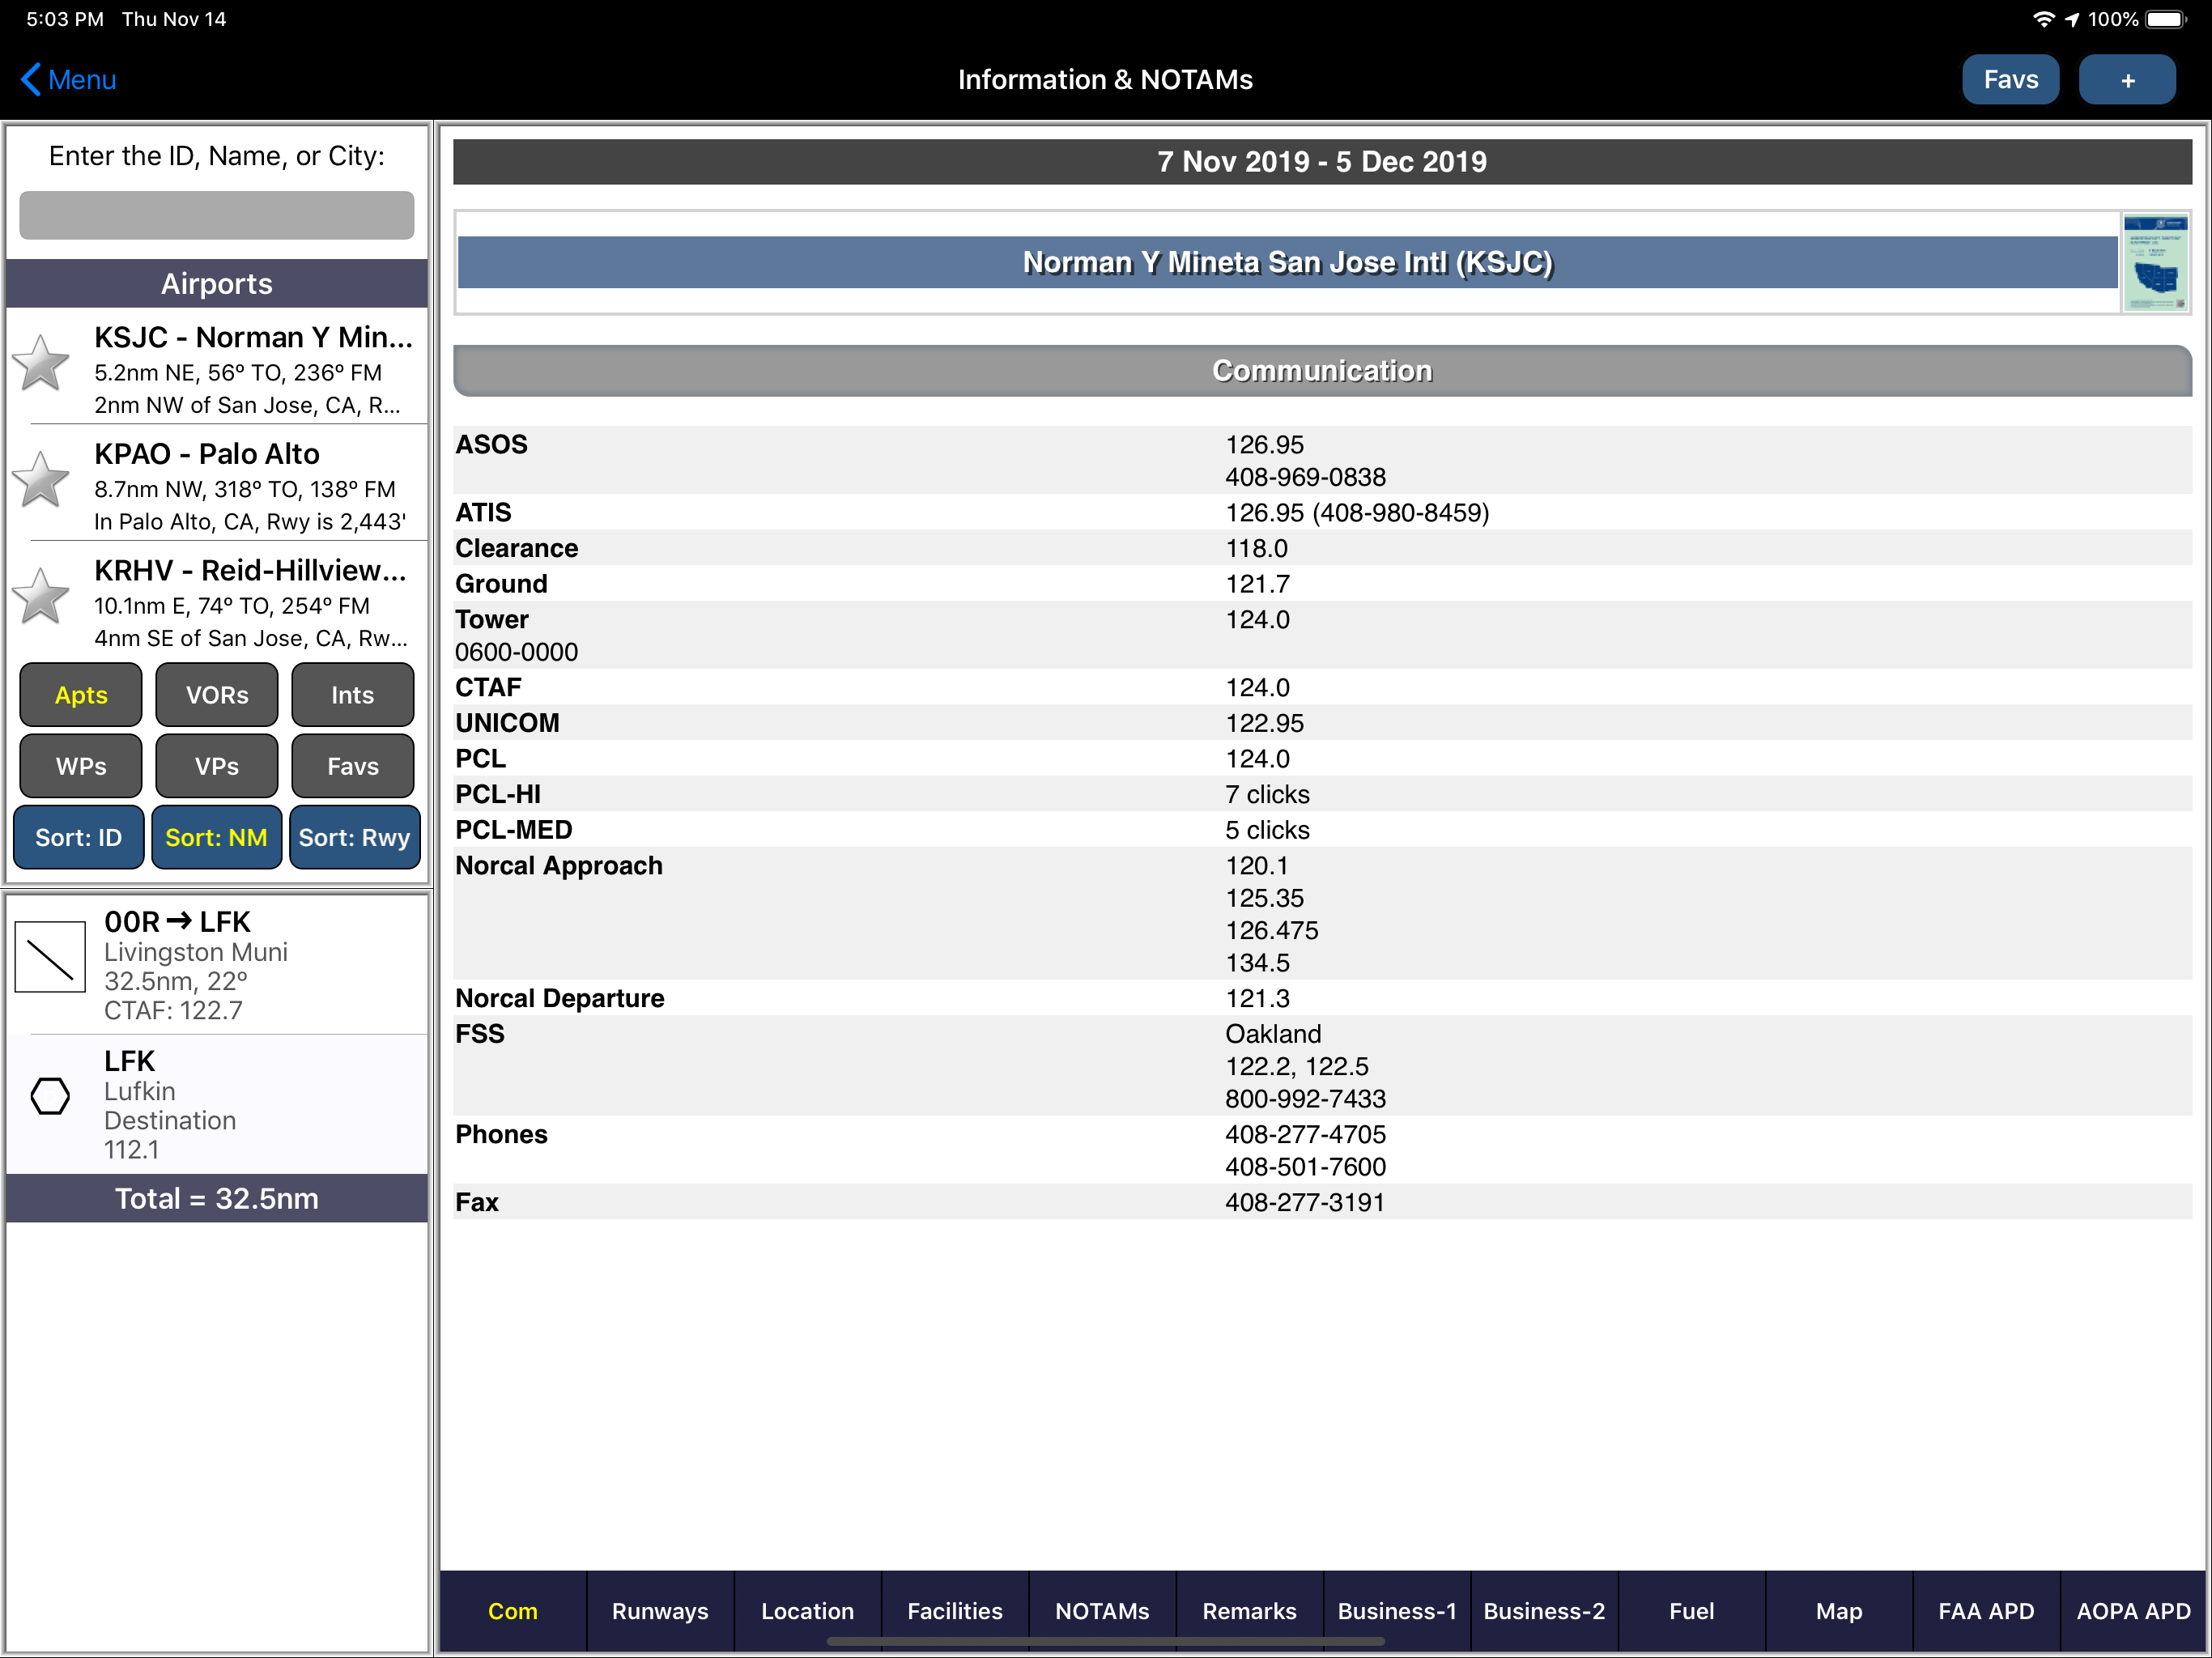Tap Ground frequency 121.7

(1258, 584)
